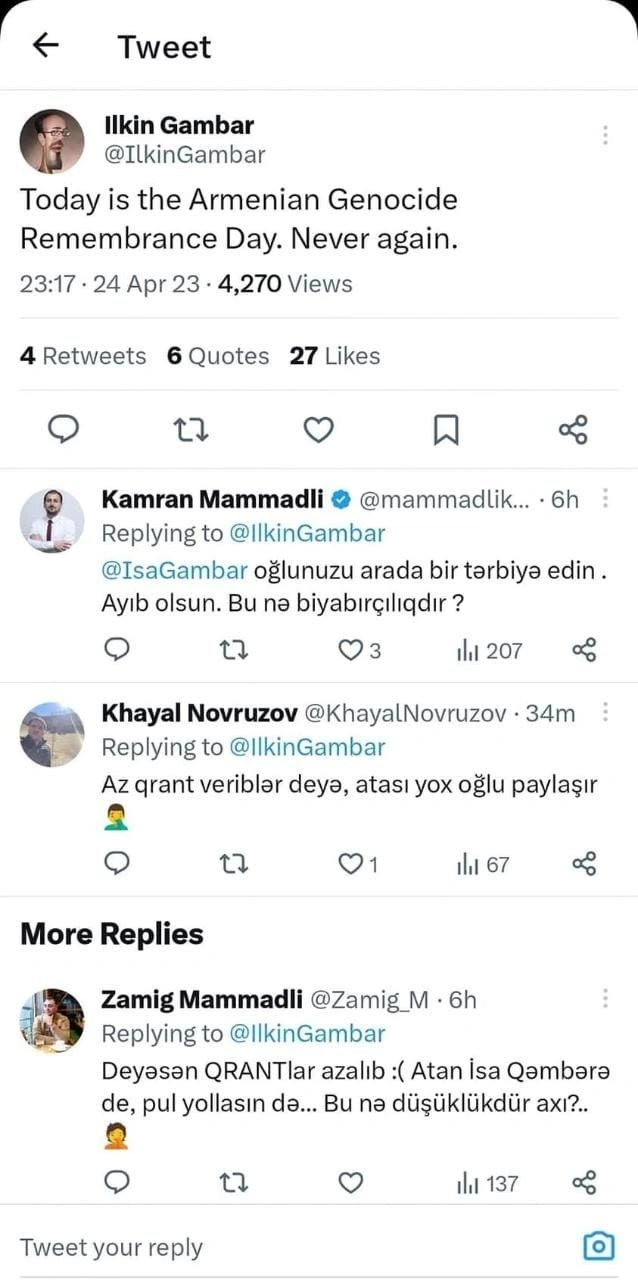Open @IlkinGambar link in Khayal's reply
Viewport: 638px width, 1280px height.
click(x=307, y=747)
